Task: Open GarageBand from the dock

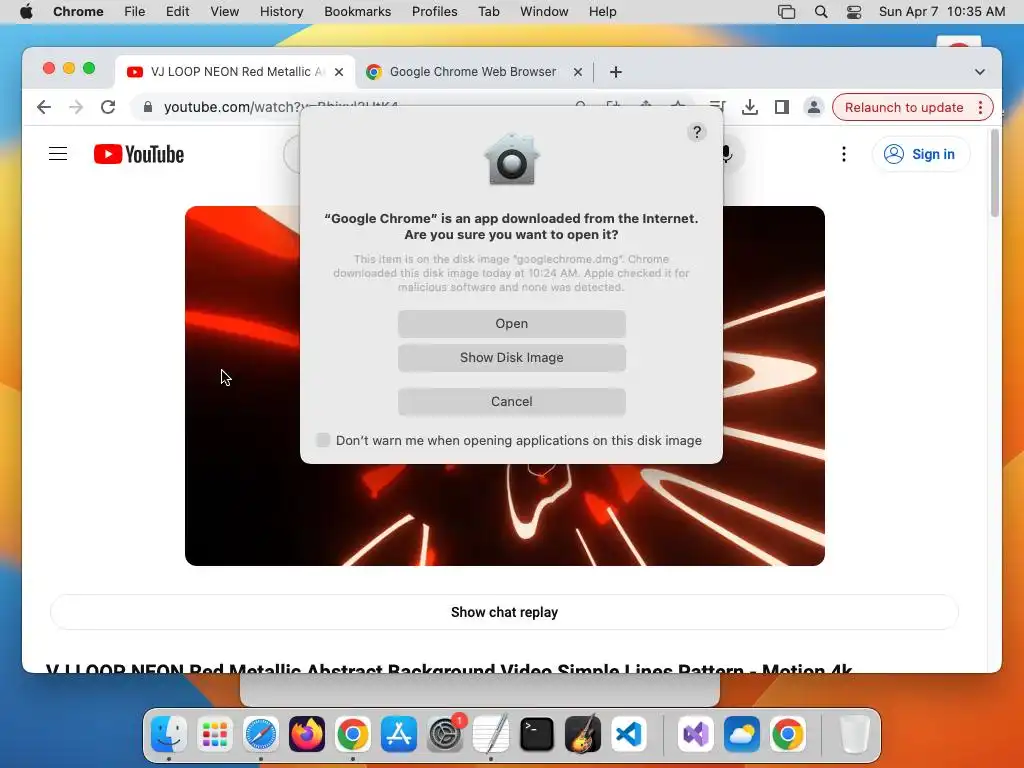Action: pyautogui.click(x=583, y=735)
